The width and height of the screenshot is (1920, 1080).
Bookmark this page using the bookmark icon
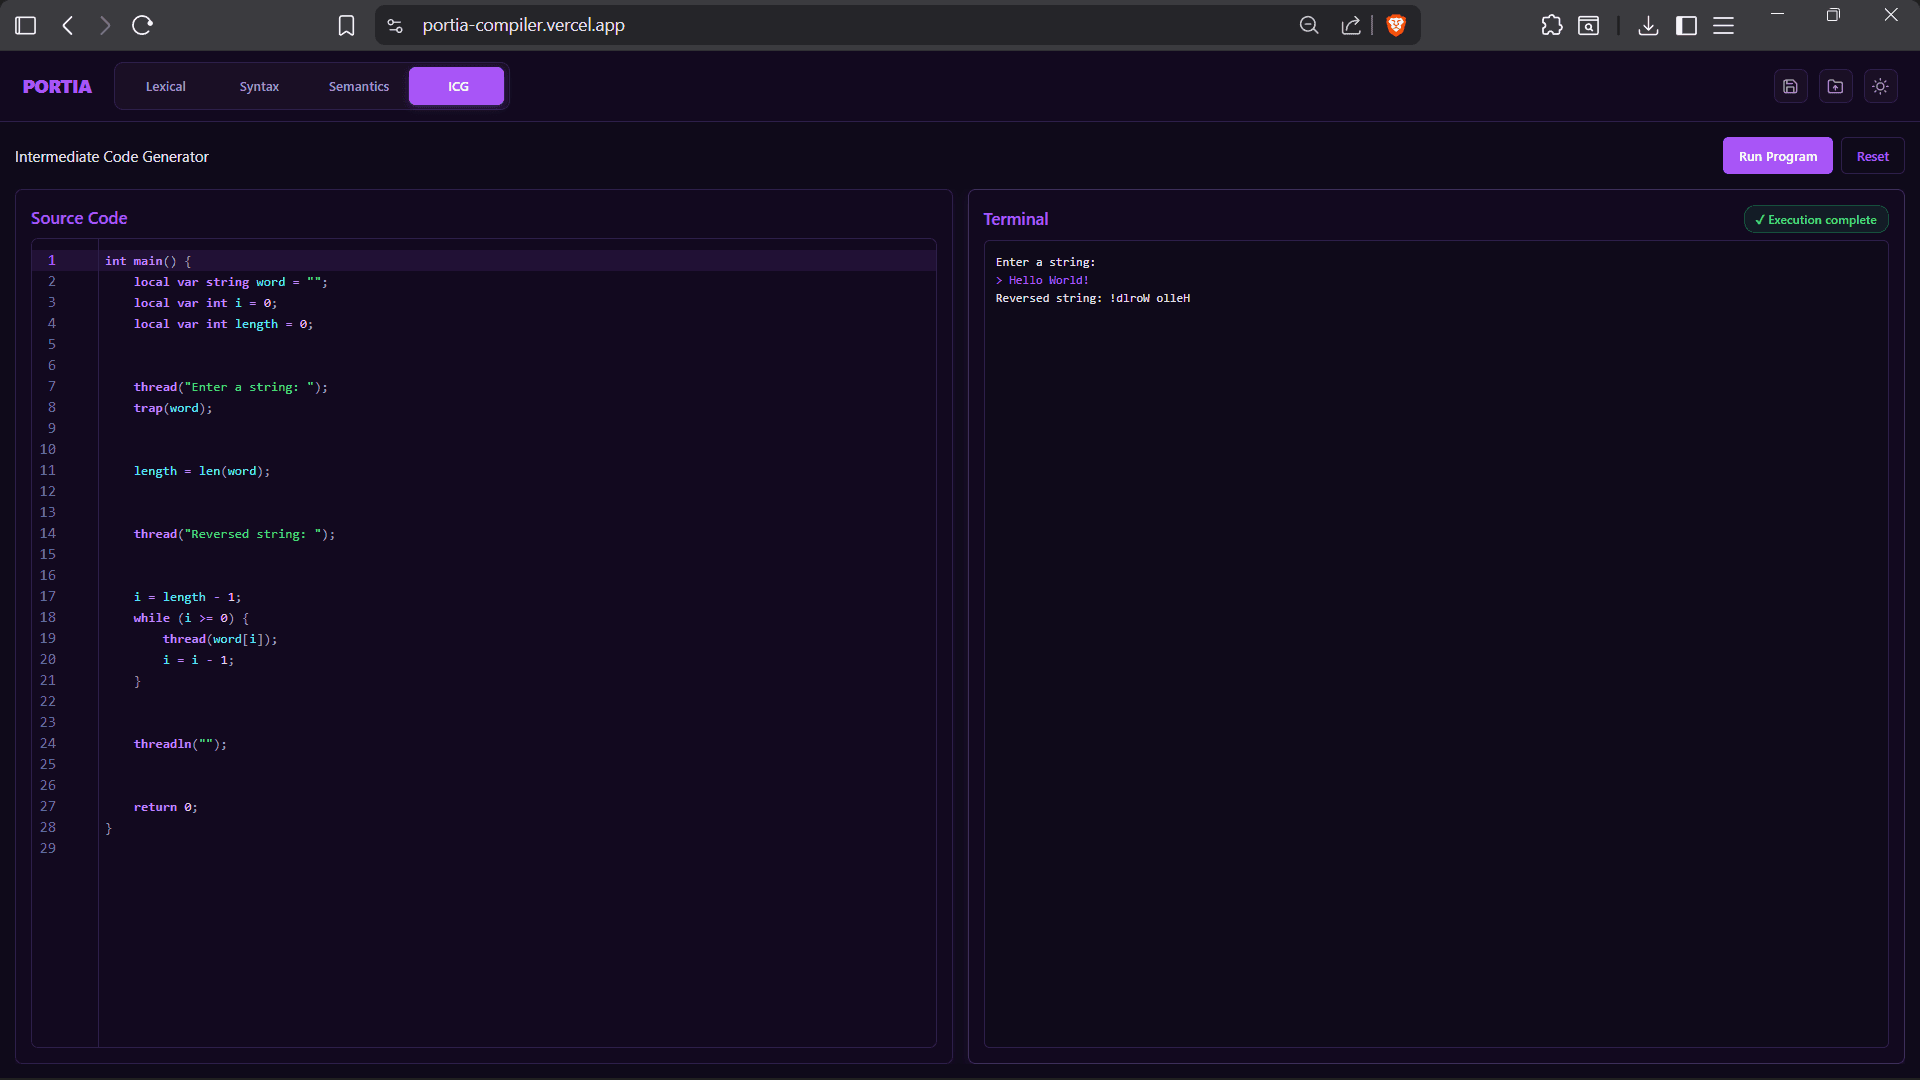point(346,25)
